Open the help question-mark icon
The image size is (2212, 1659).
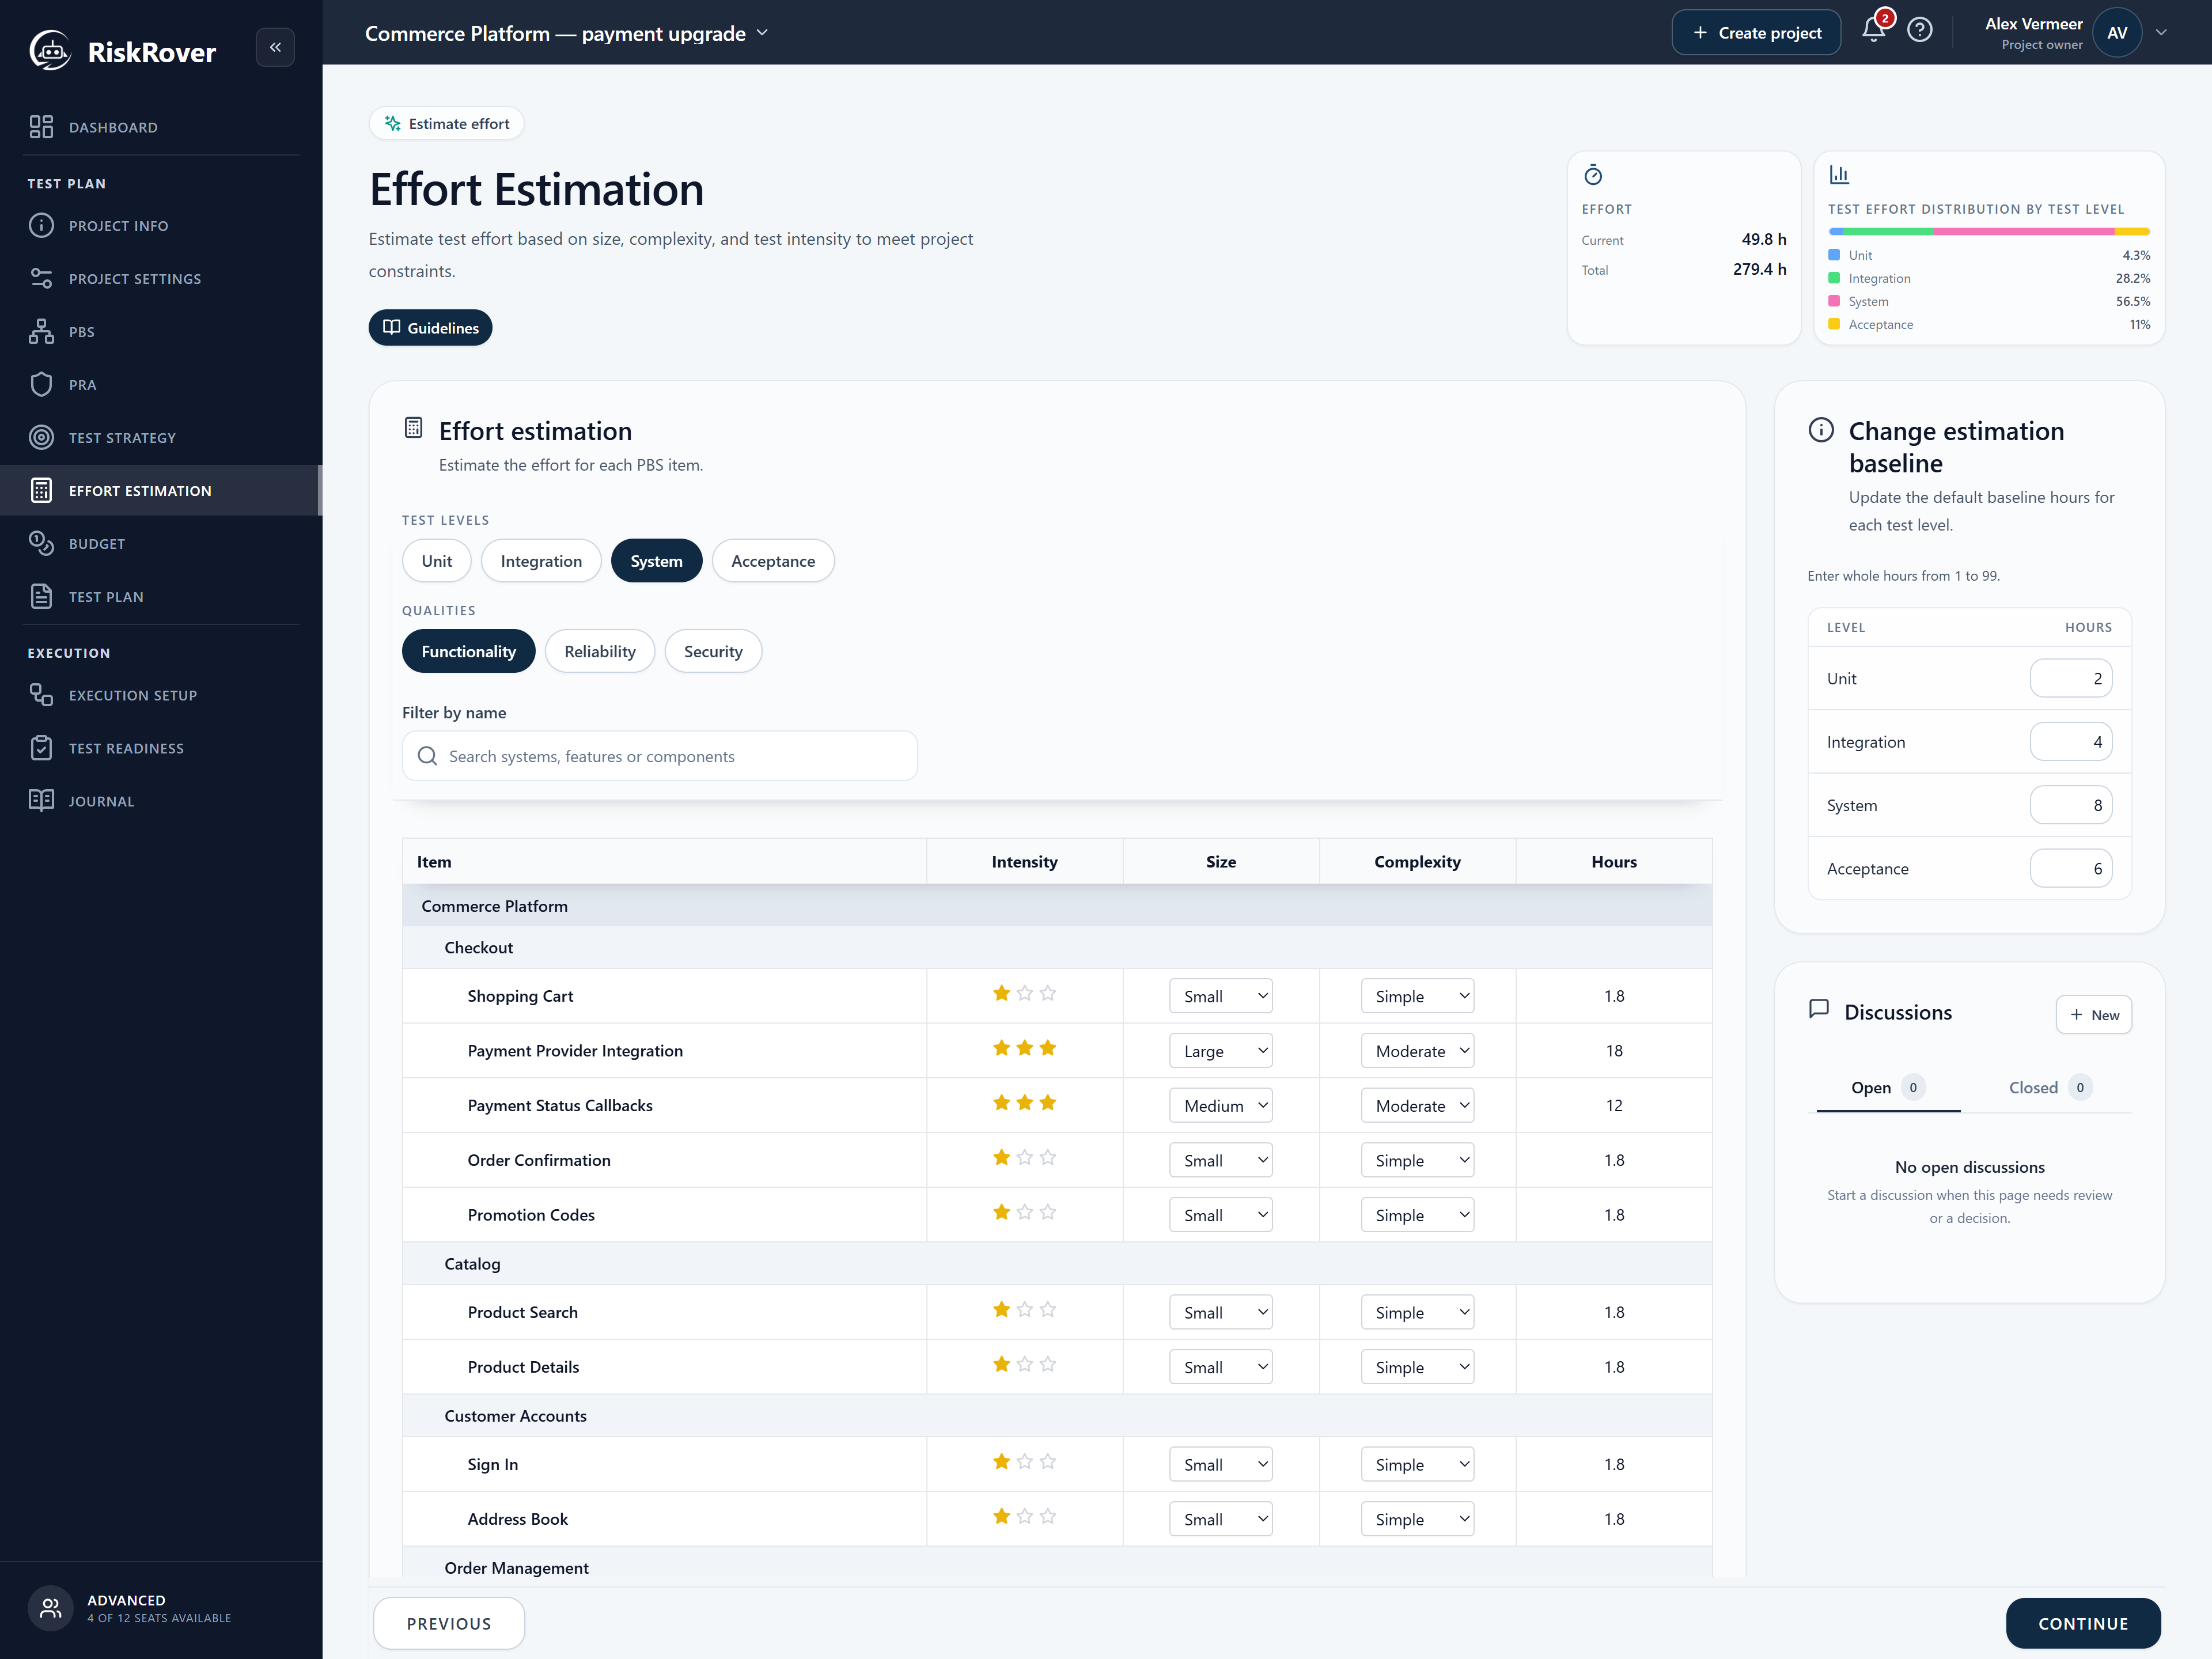pyautogui.click(x=1919, y=31)
